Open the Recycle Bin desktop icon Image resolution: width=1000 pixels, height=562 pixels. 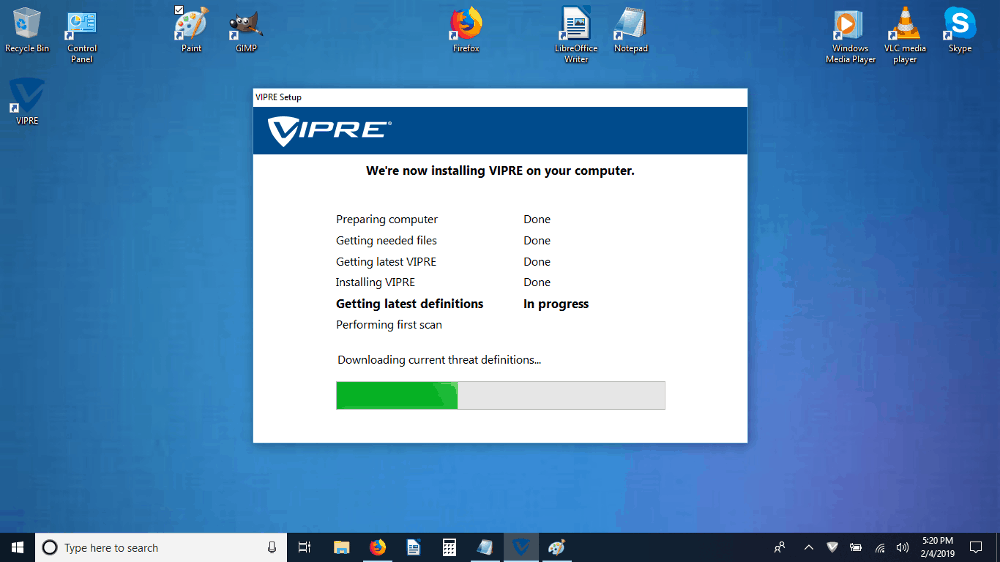pos(27,29)
